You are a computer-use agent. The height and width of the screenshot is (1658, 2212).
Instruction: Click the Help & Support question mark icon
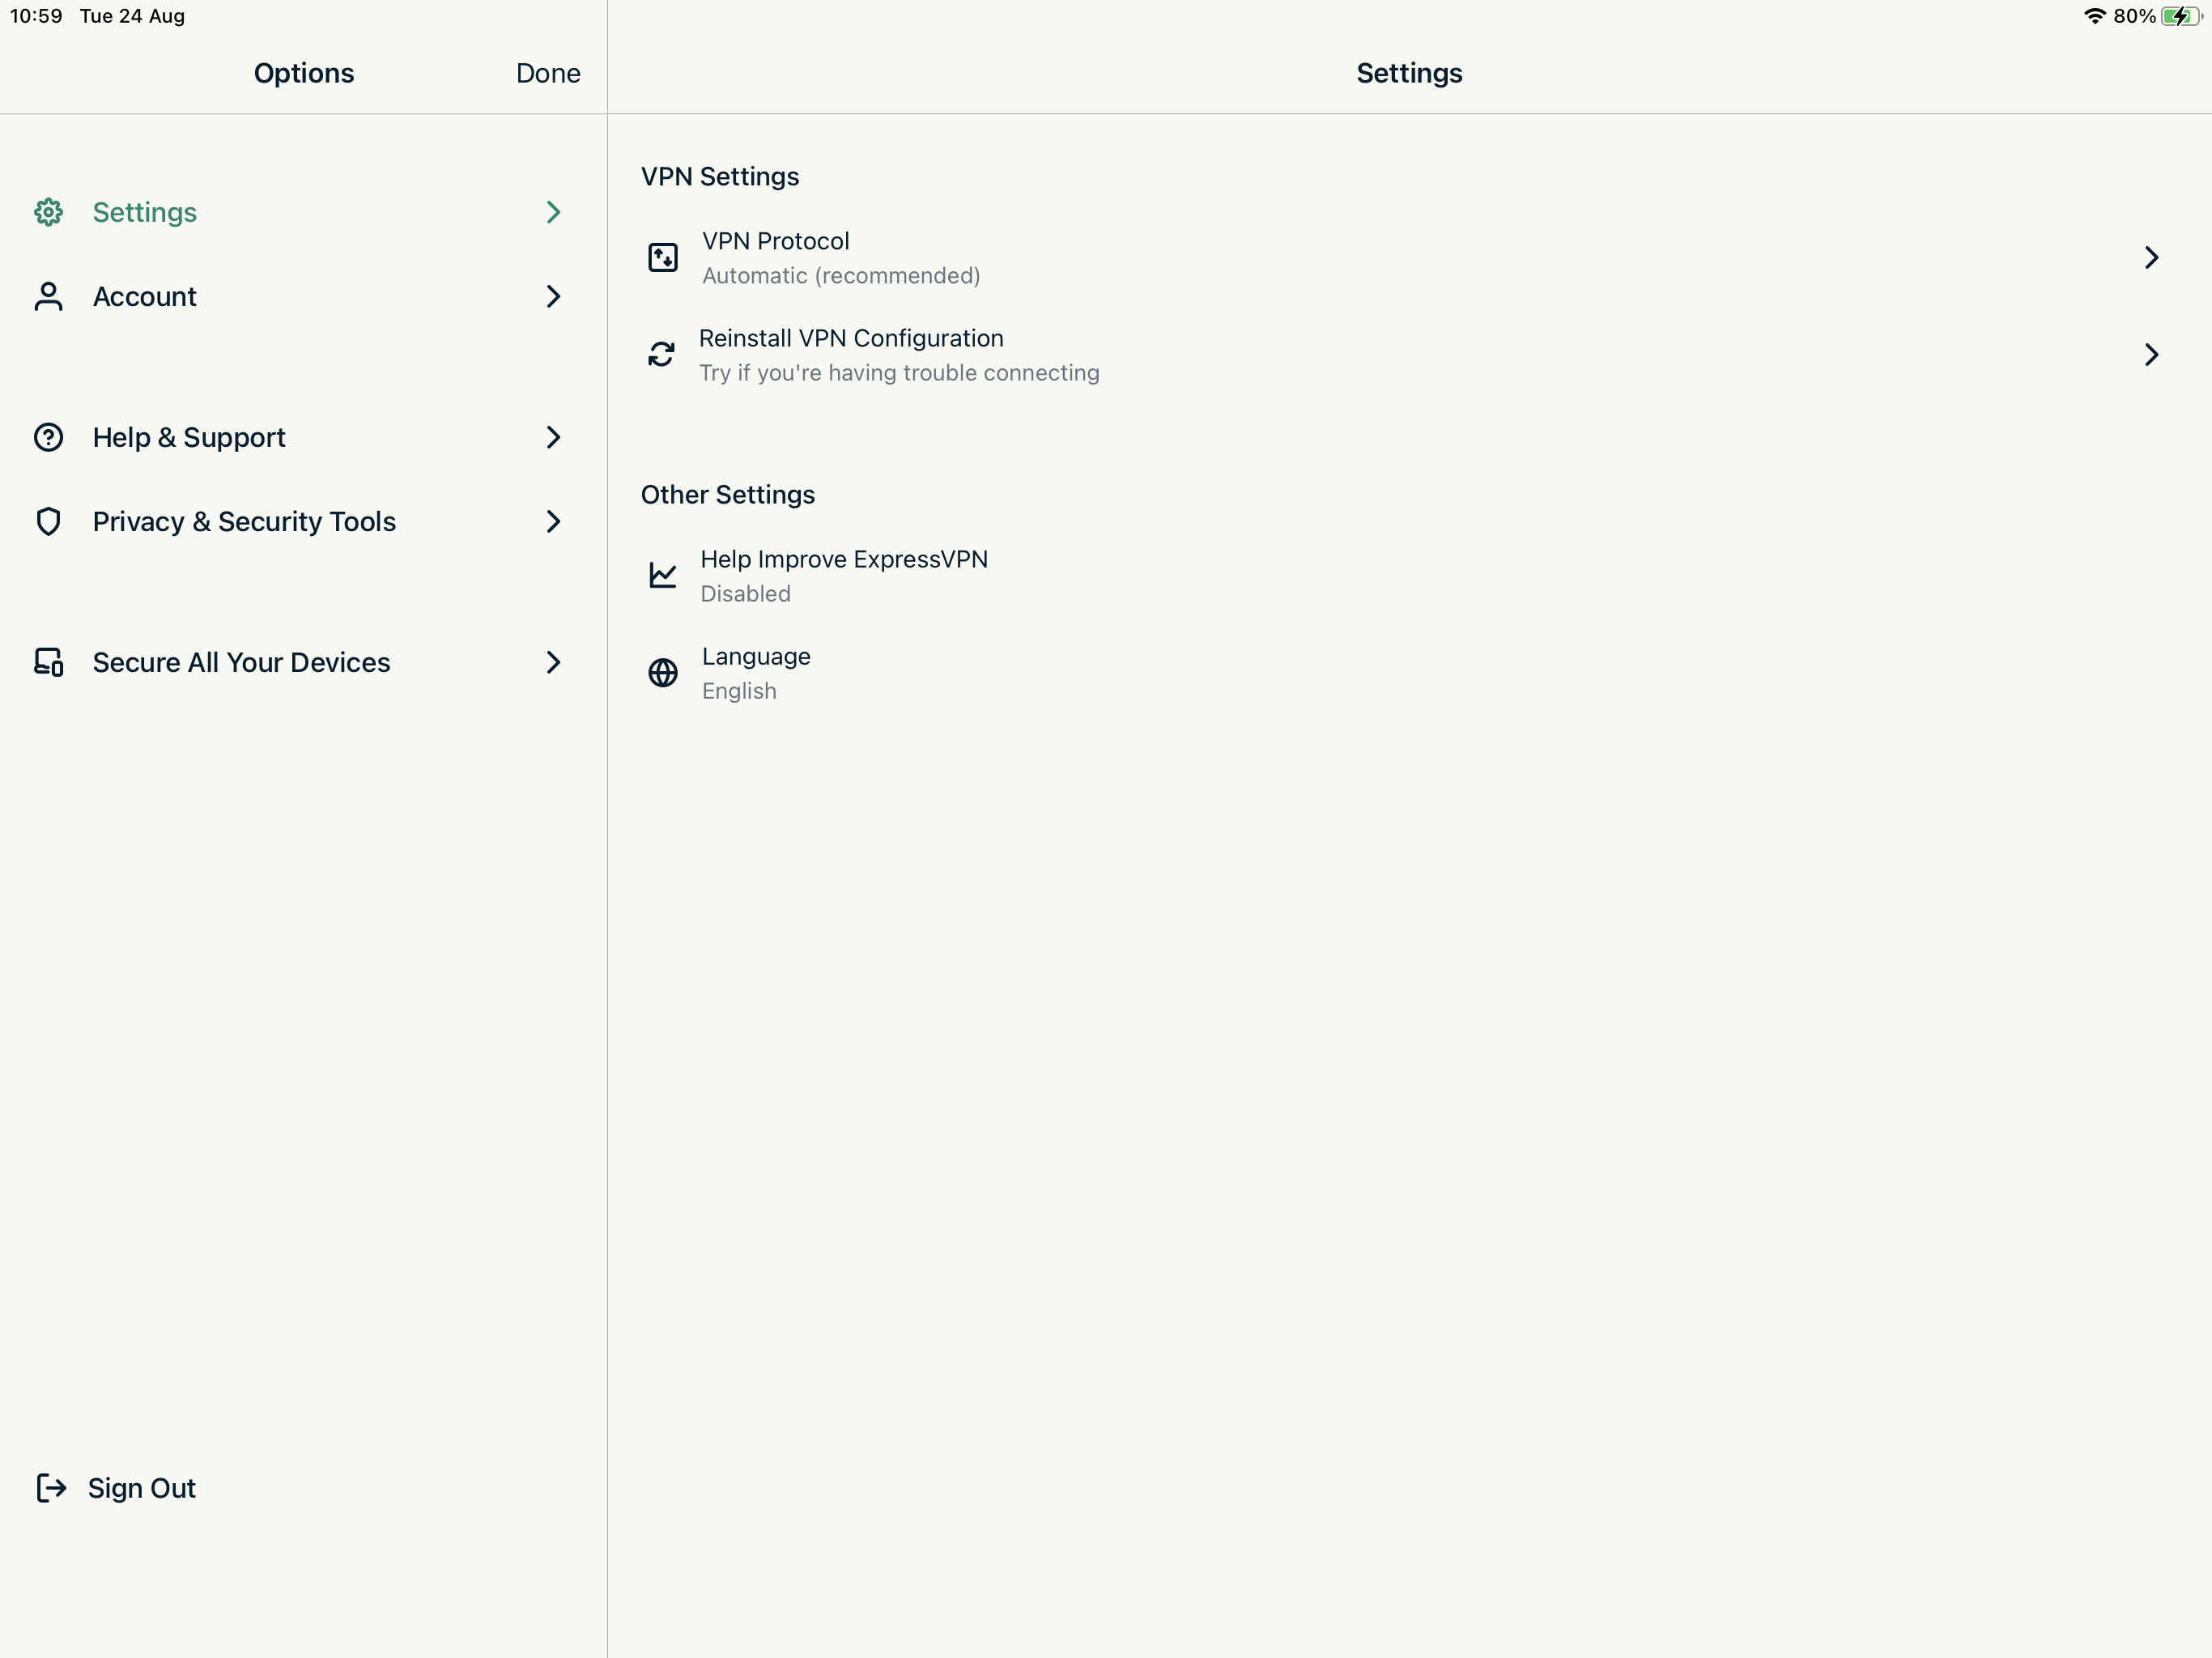tap(49, 437)
